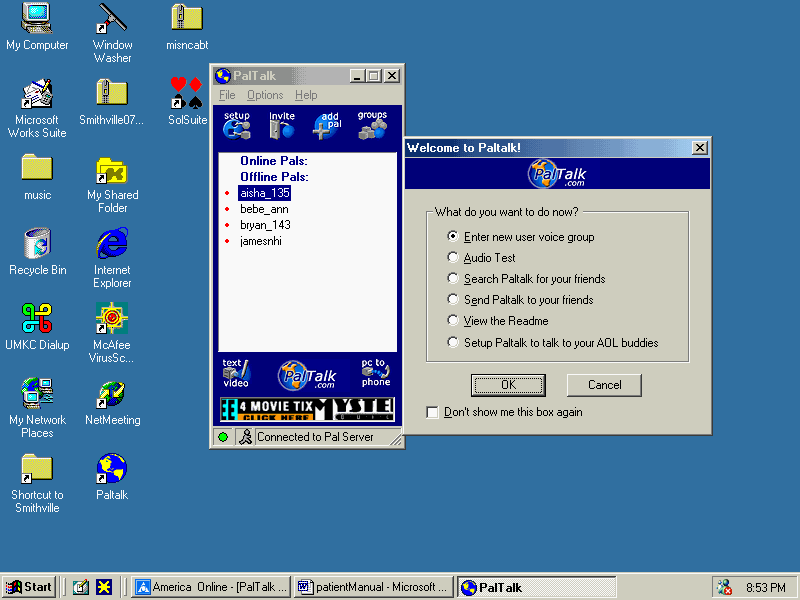Select pal bebe_ann in the list
Viewport: 800px width, 600px height.
(264, 209)
